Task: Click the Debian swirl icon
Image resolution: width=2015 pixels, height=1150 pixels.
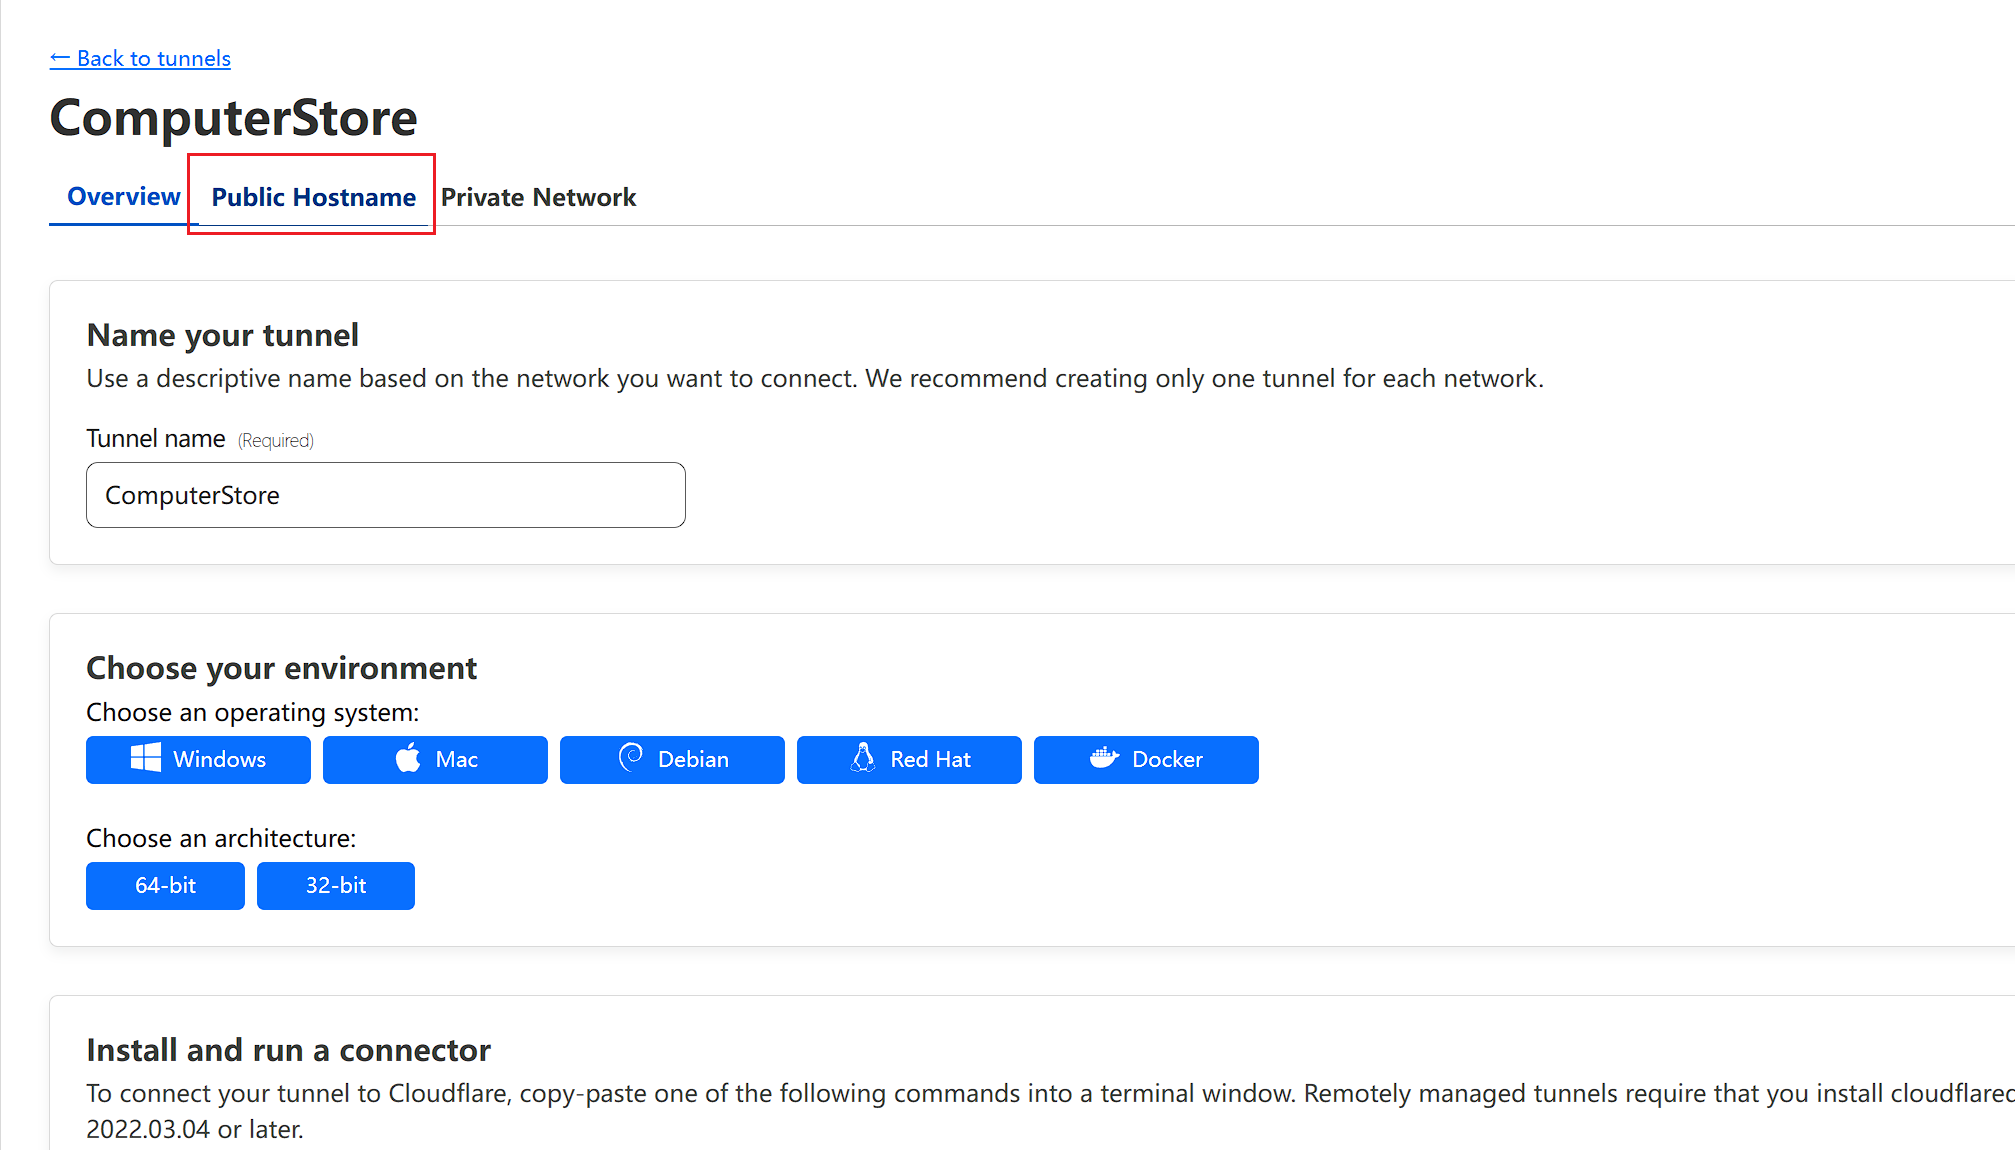Action: 631,757
